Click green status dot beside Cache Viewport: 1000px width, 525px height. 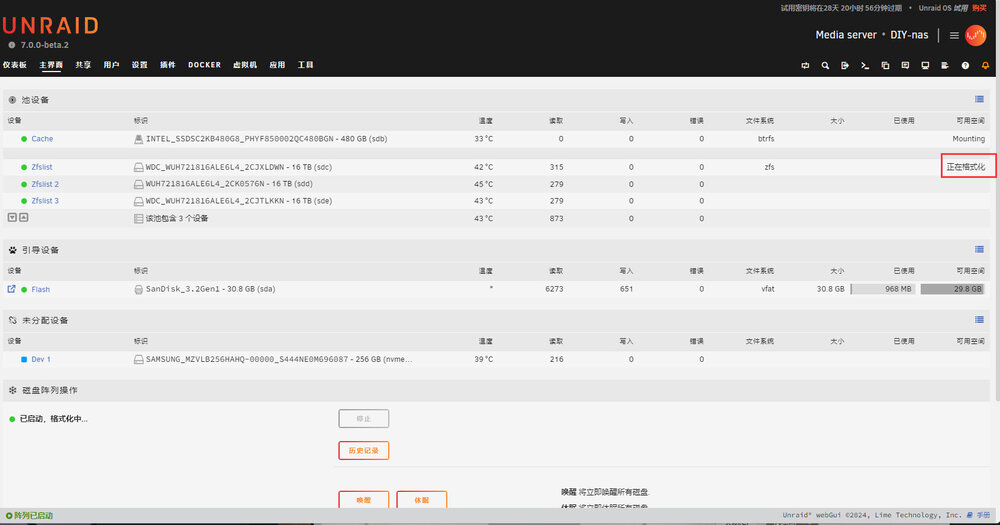(24, 138)
